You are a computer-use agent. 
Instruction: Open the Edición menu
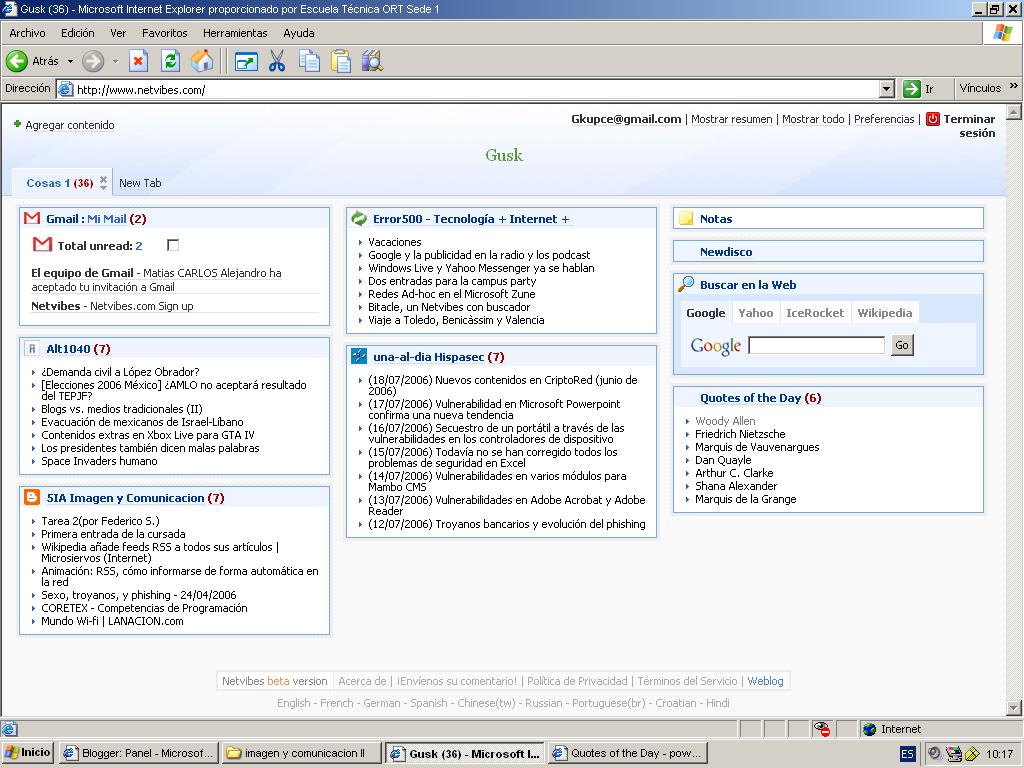[x=78, y=33]
